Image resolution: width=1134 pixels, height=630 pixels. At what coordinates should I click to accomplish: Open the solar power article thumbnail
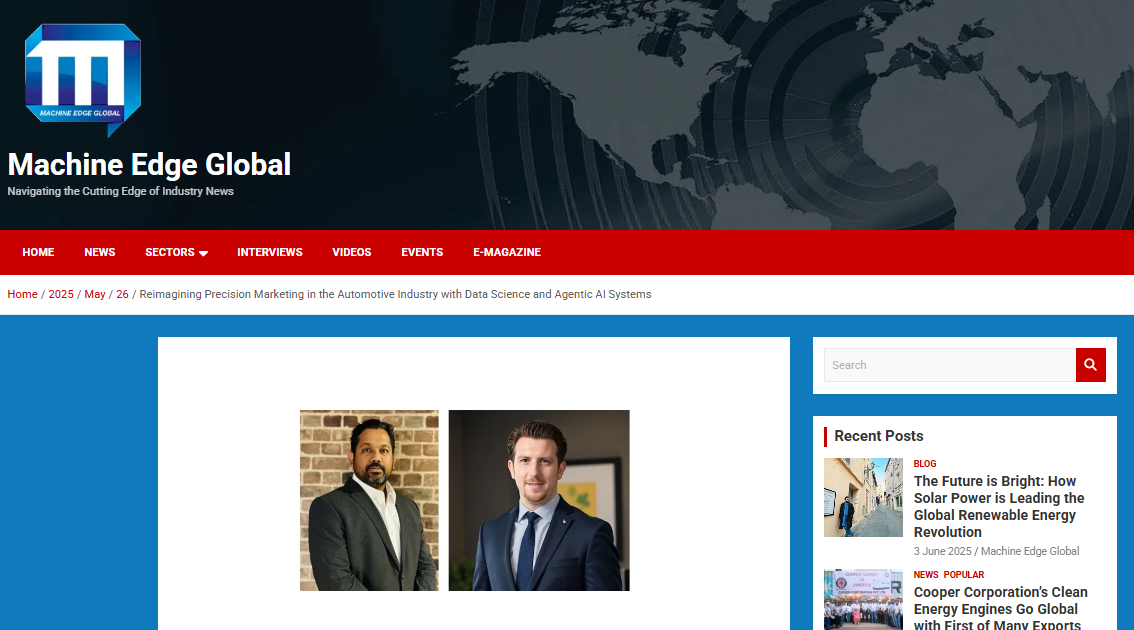(864, 498)
